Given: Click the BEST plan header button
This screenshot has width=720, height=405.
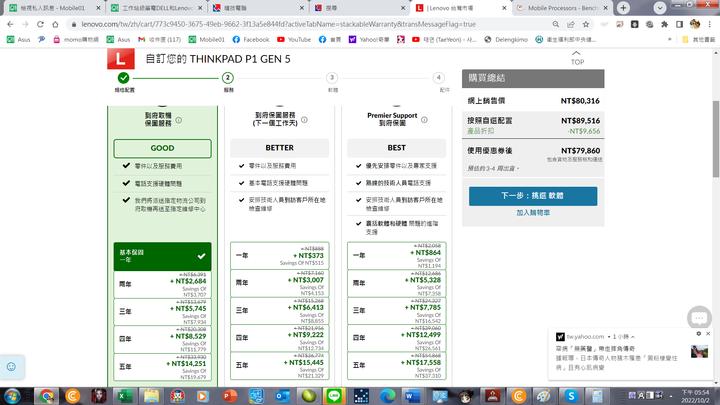Looking at the screenshot, I should point(397,148).
